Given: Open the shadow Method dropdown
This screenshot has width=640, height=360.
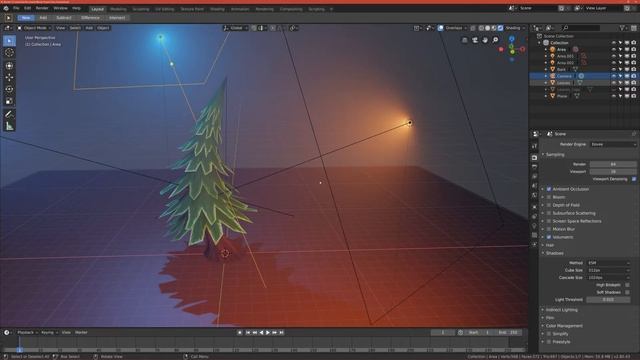Looking at the screenshot, I should (608, 263).
